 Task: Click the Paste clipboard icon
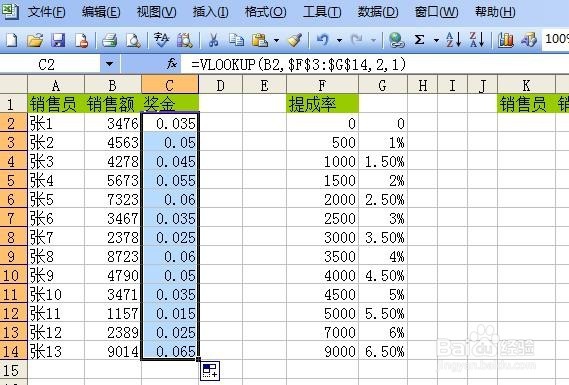click(x=260, y=40)
